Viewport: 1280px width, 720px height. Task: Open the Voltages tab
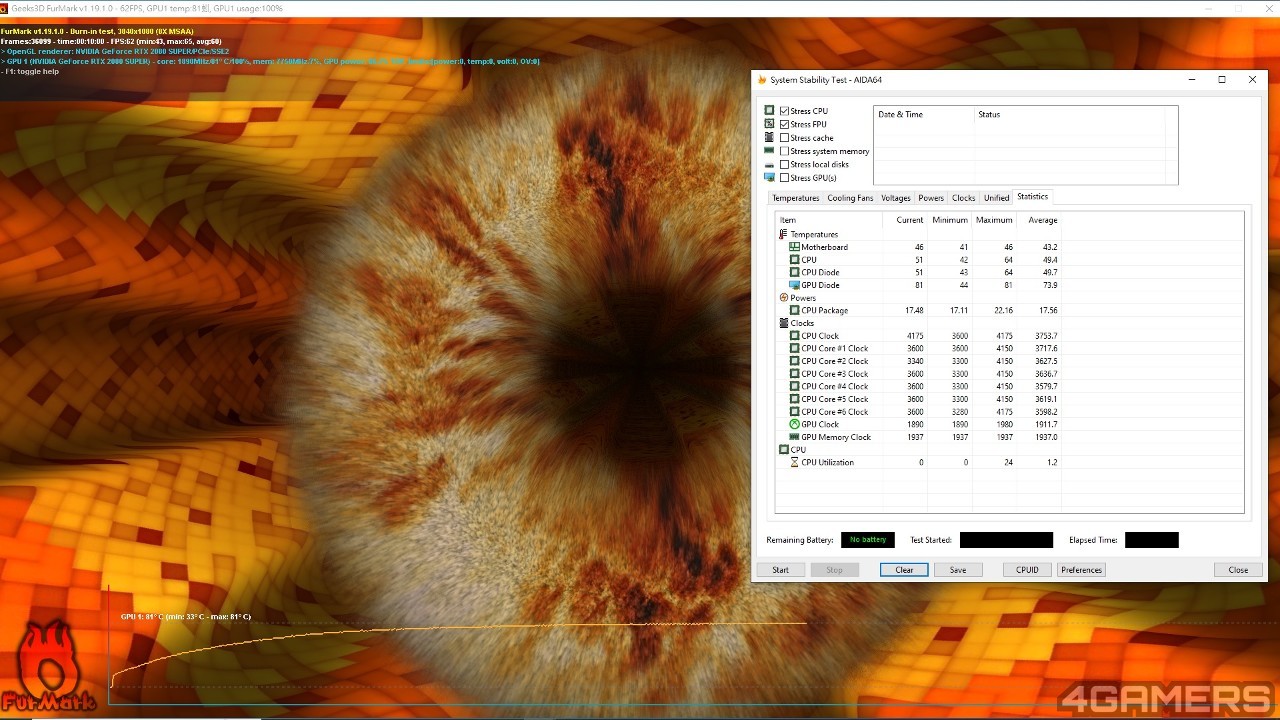(x=896, y=198)
